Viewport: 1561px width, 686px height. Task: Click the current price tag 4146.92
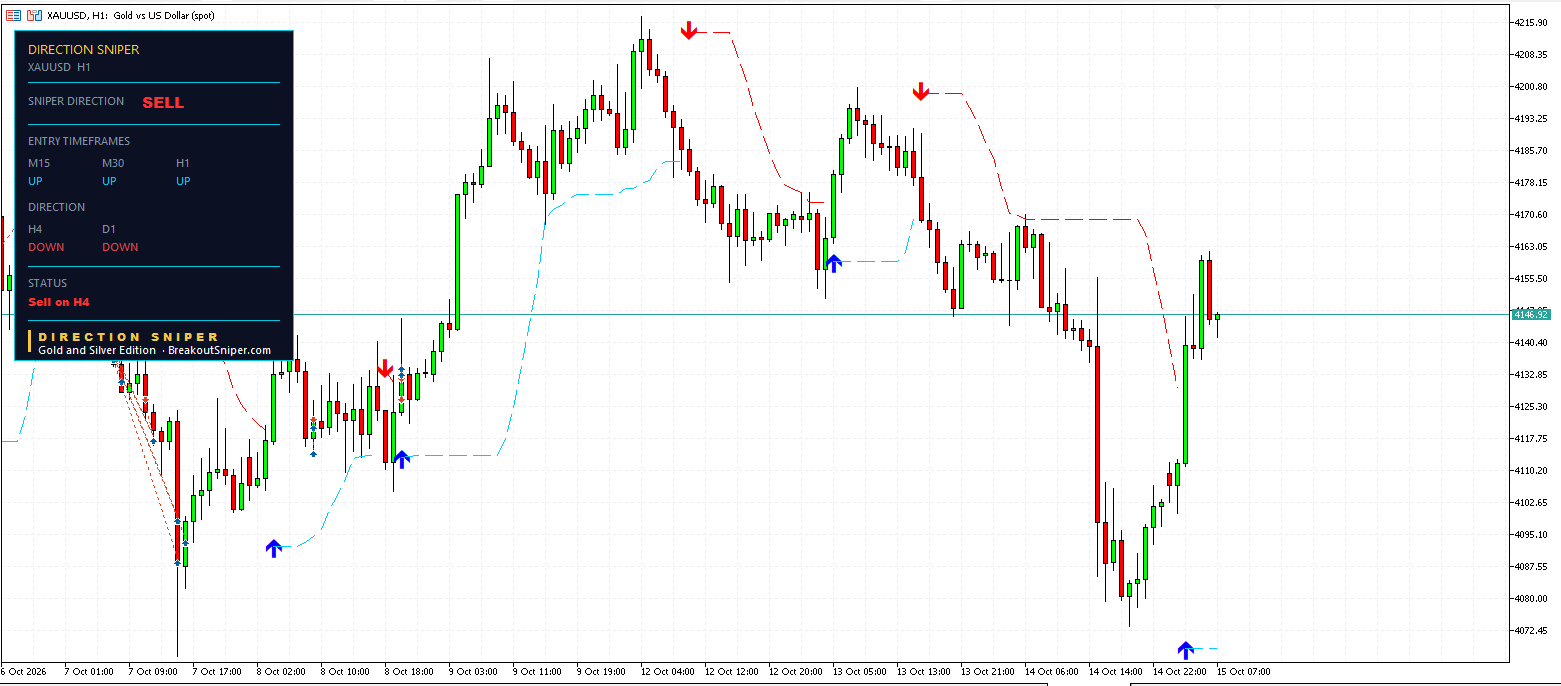1531,314
